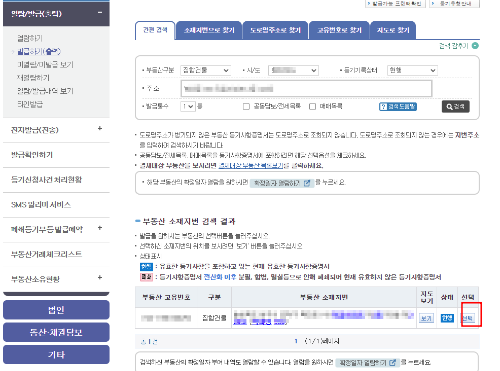This screenshot has width=500, height=371.
Task: Click the 법인 button
Action: 56,310
